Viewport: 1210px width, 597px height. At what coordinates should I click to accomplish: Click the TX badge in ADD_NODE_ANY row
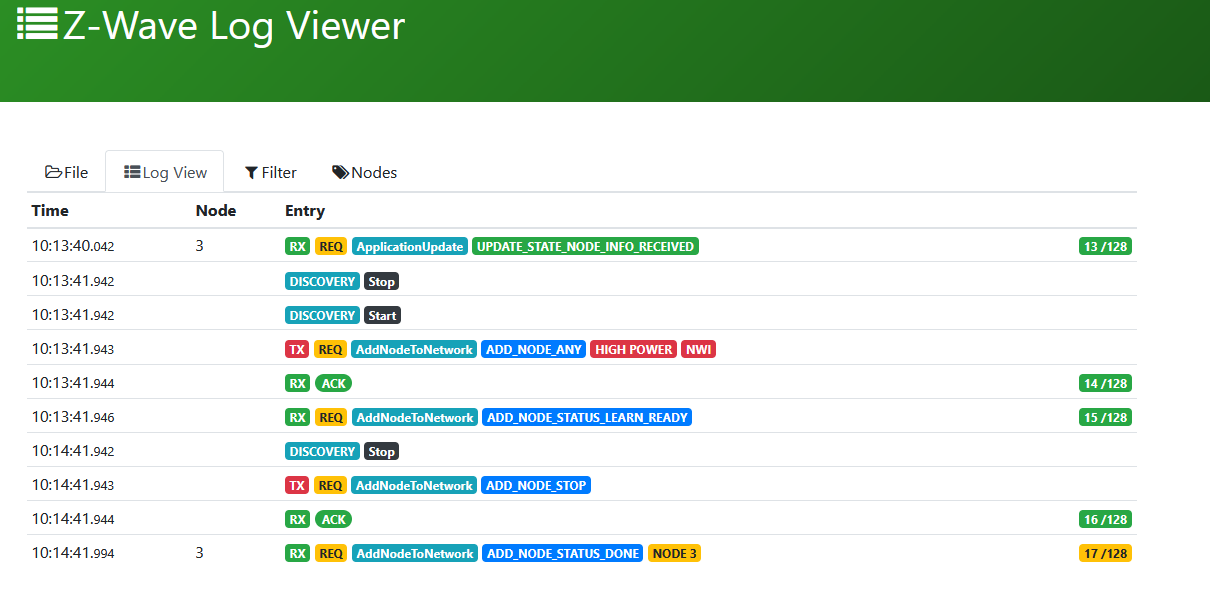pos(297,350)
